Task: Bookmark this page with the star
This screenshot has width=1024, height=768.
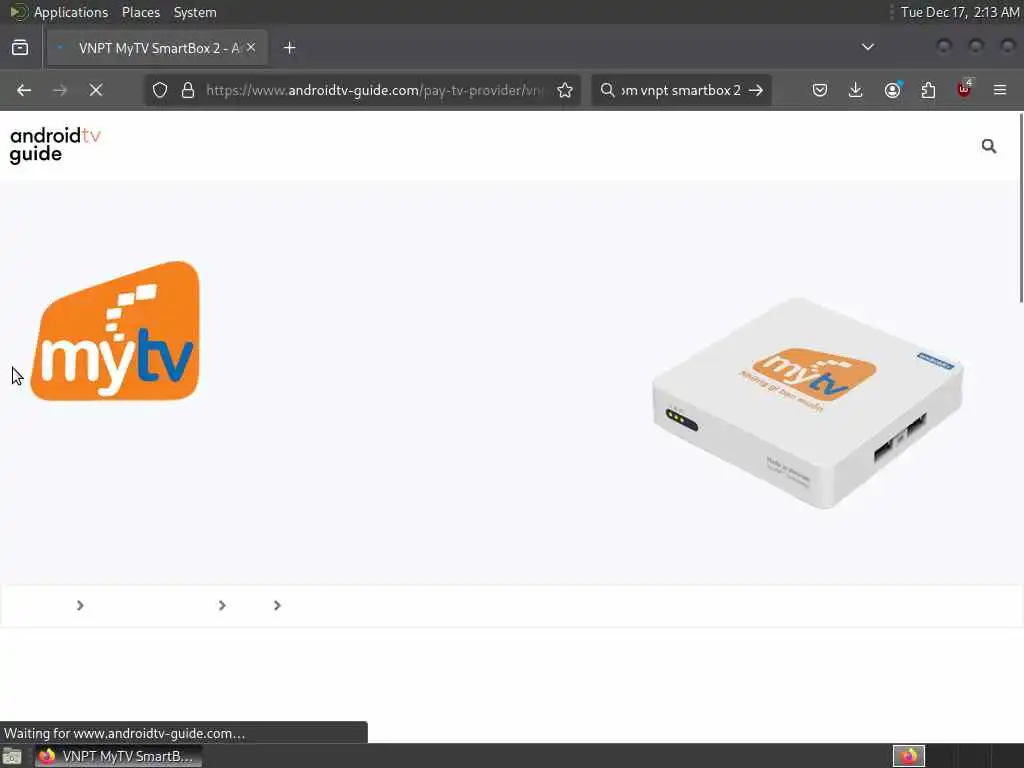Action: (x=565, y=90)
